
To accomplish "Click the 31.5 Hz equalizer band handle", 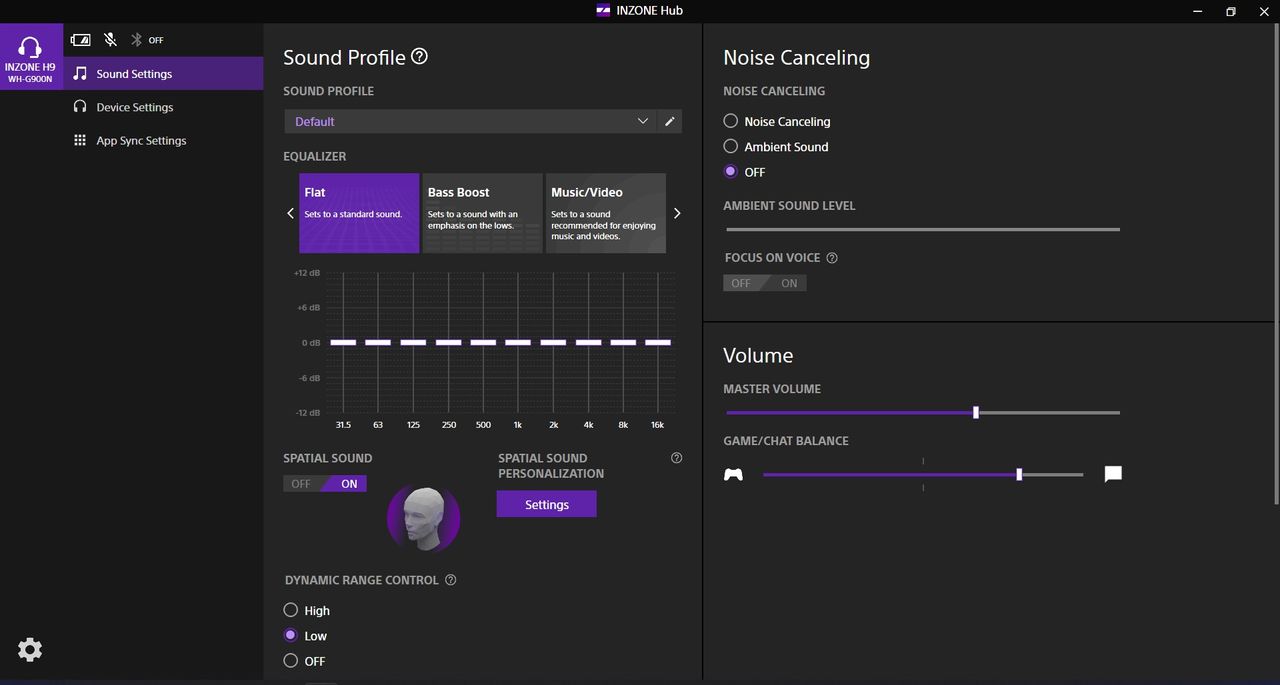I will click(343, 342).
